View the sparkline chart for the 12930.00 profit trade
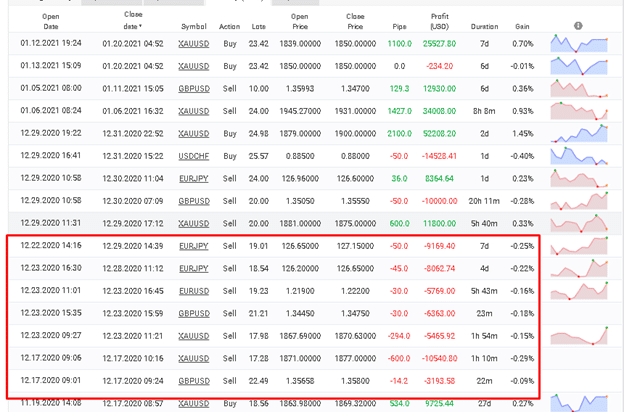The height and width of the screenshot is (412, 624). 579,88
